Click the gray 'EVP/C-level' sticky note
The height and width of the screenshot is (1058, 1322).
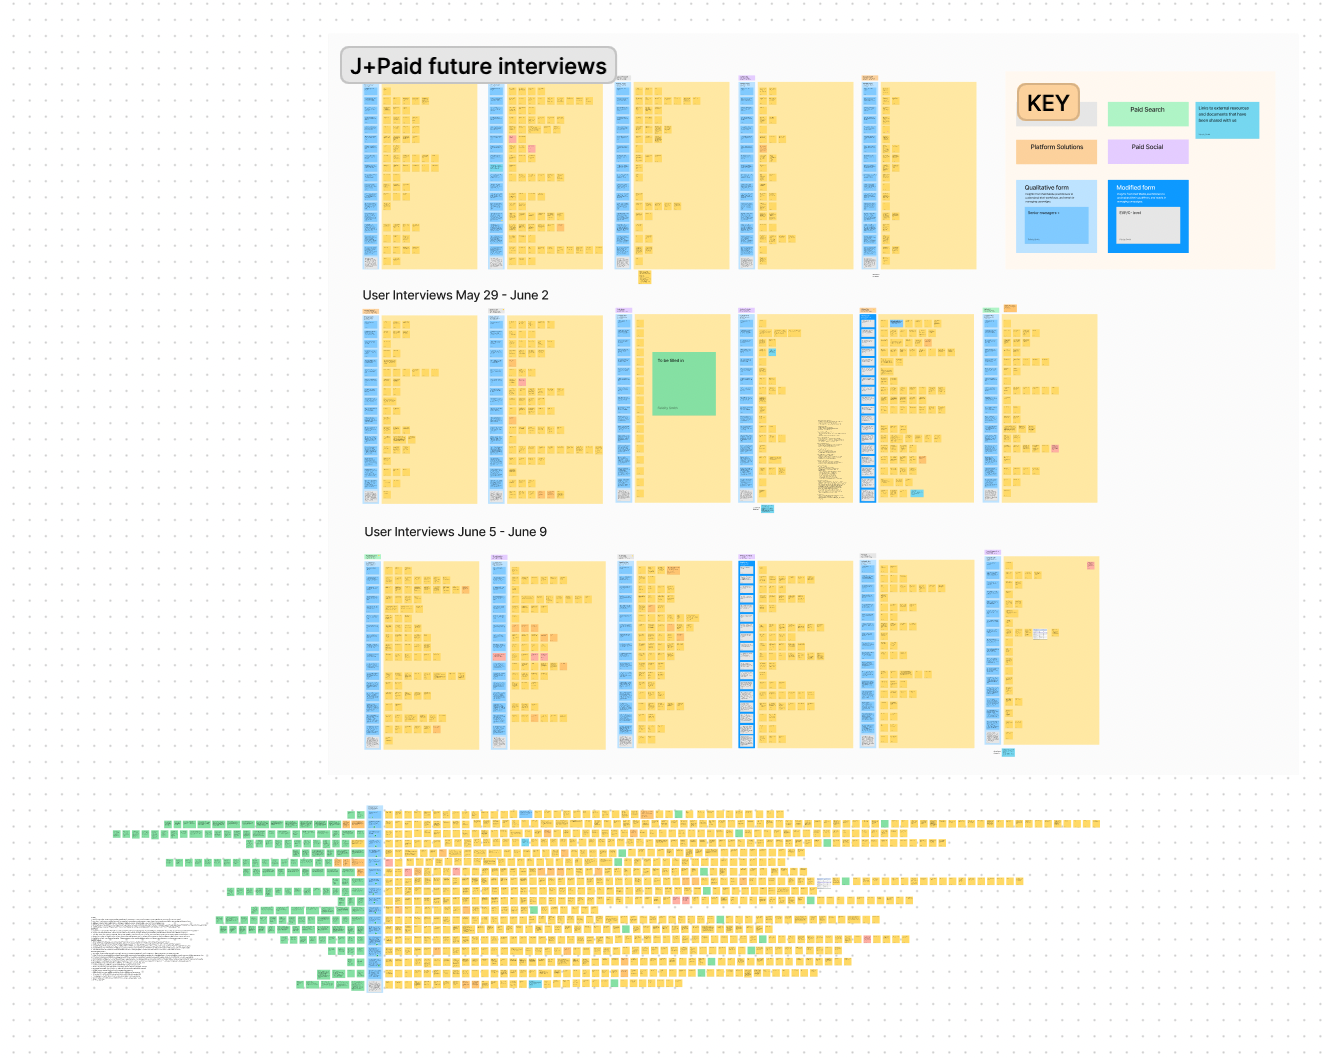[1148, 226]
